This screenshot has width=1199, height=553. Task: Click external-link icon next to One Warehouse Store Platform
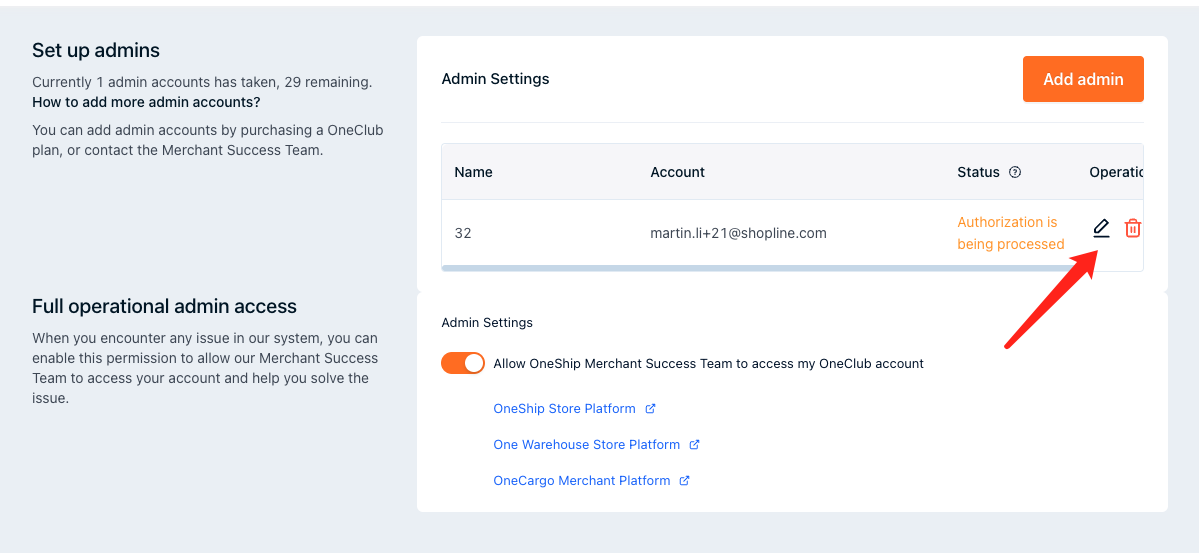click(694, 445)
